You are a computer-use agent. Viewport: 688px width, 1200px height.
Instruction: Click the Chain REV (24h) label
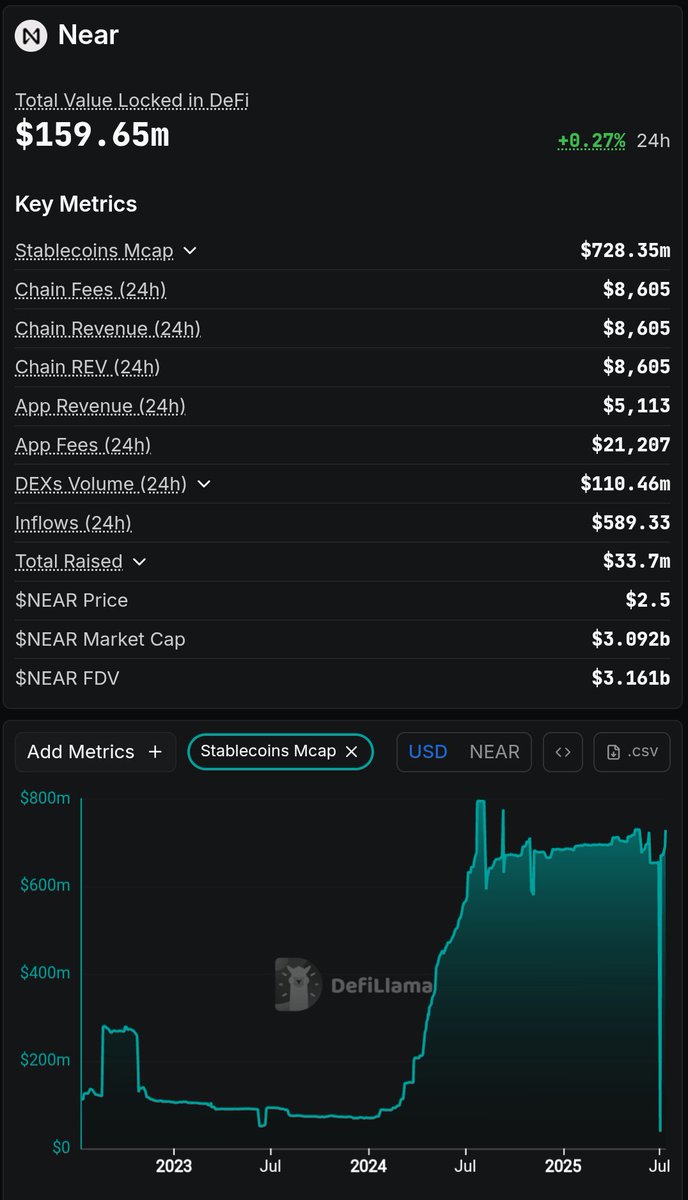(88, 367)
